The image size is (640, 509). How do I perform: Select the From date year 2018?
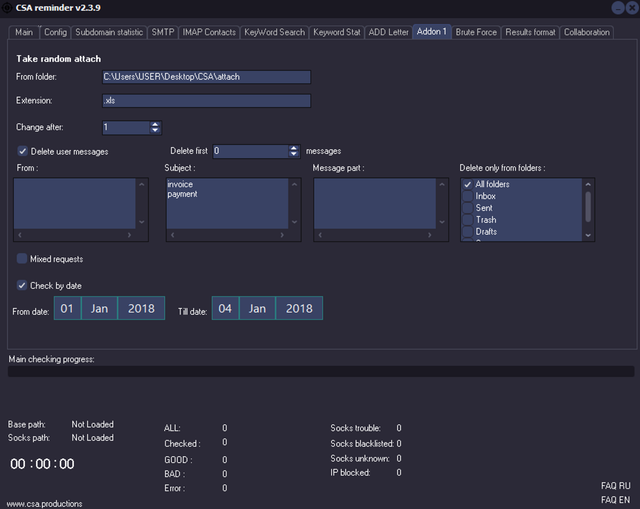point(141,308)
